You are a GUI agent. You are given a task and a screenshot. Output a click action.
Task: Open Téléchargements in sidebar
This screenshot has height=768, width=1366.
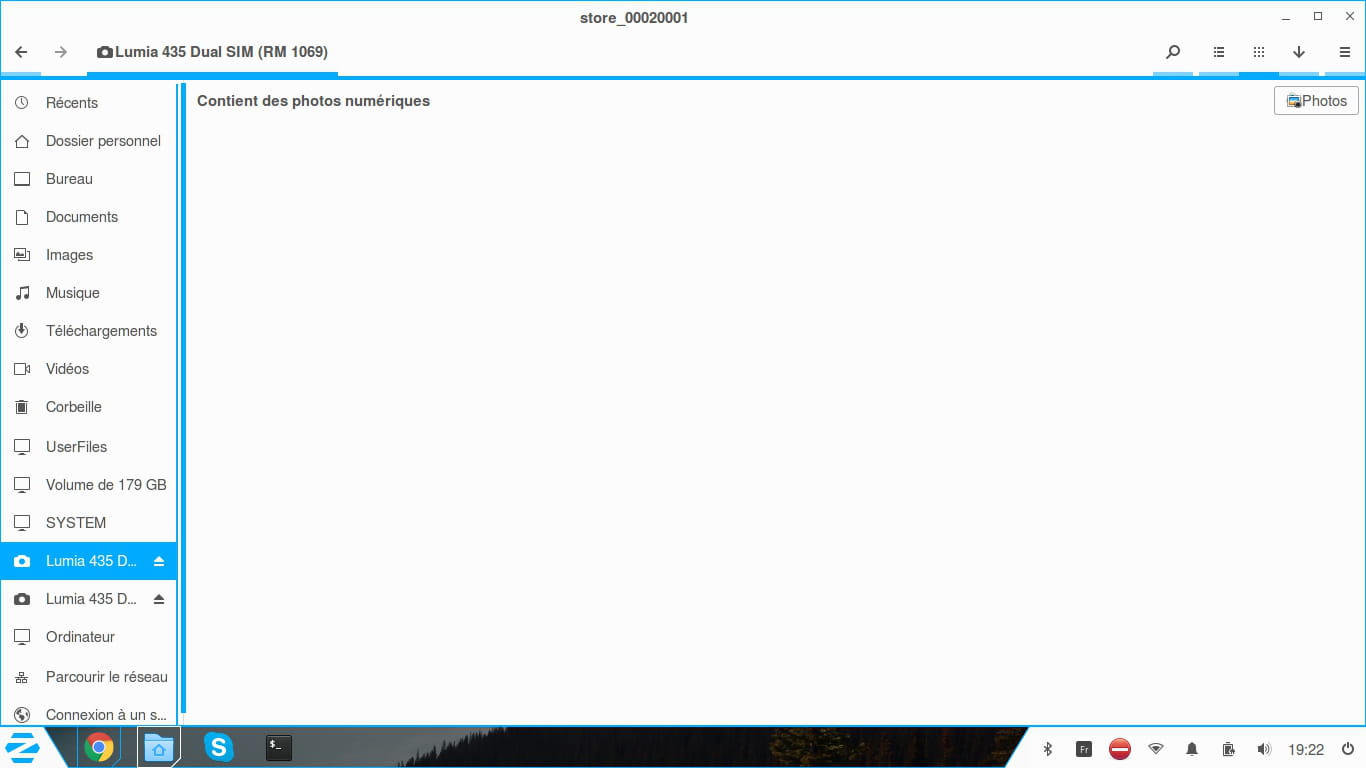[88, 331]
